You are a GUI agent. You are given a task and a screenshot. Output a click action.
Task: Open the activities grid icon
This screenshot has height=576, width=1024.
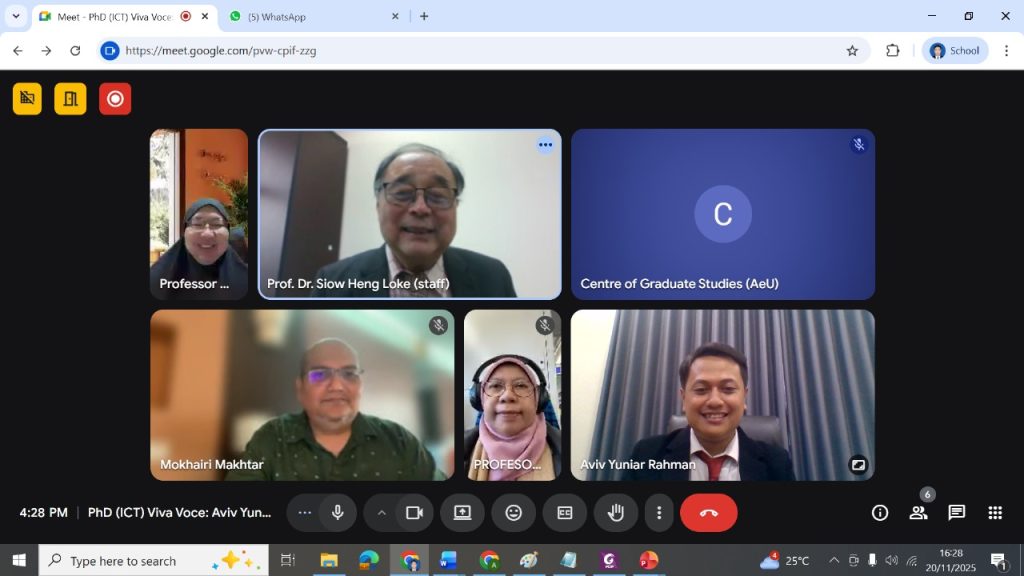click(995, 513)
